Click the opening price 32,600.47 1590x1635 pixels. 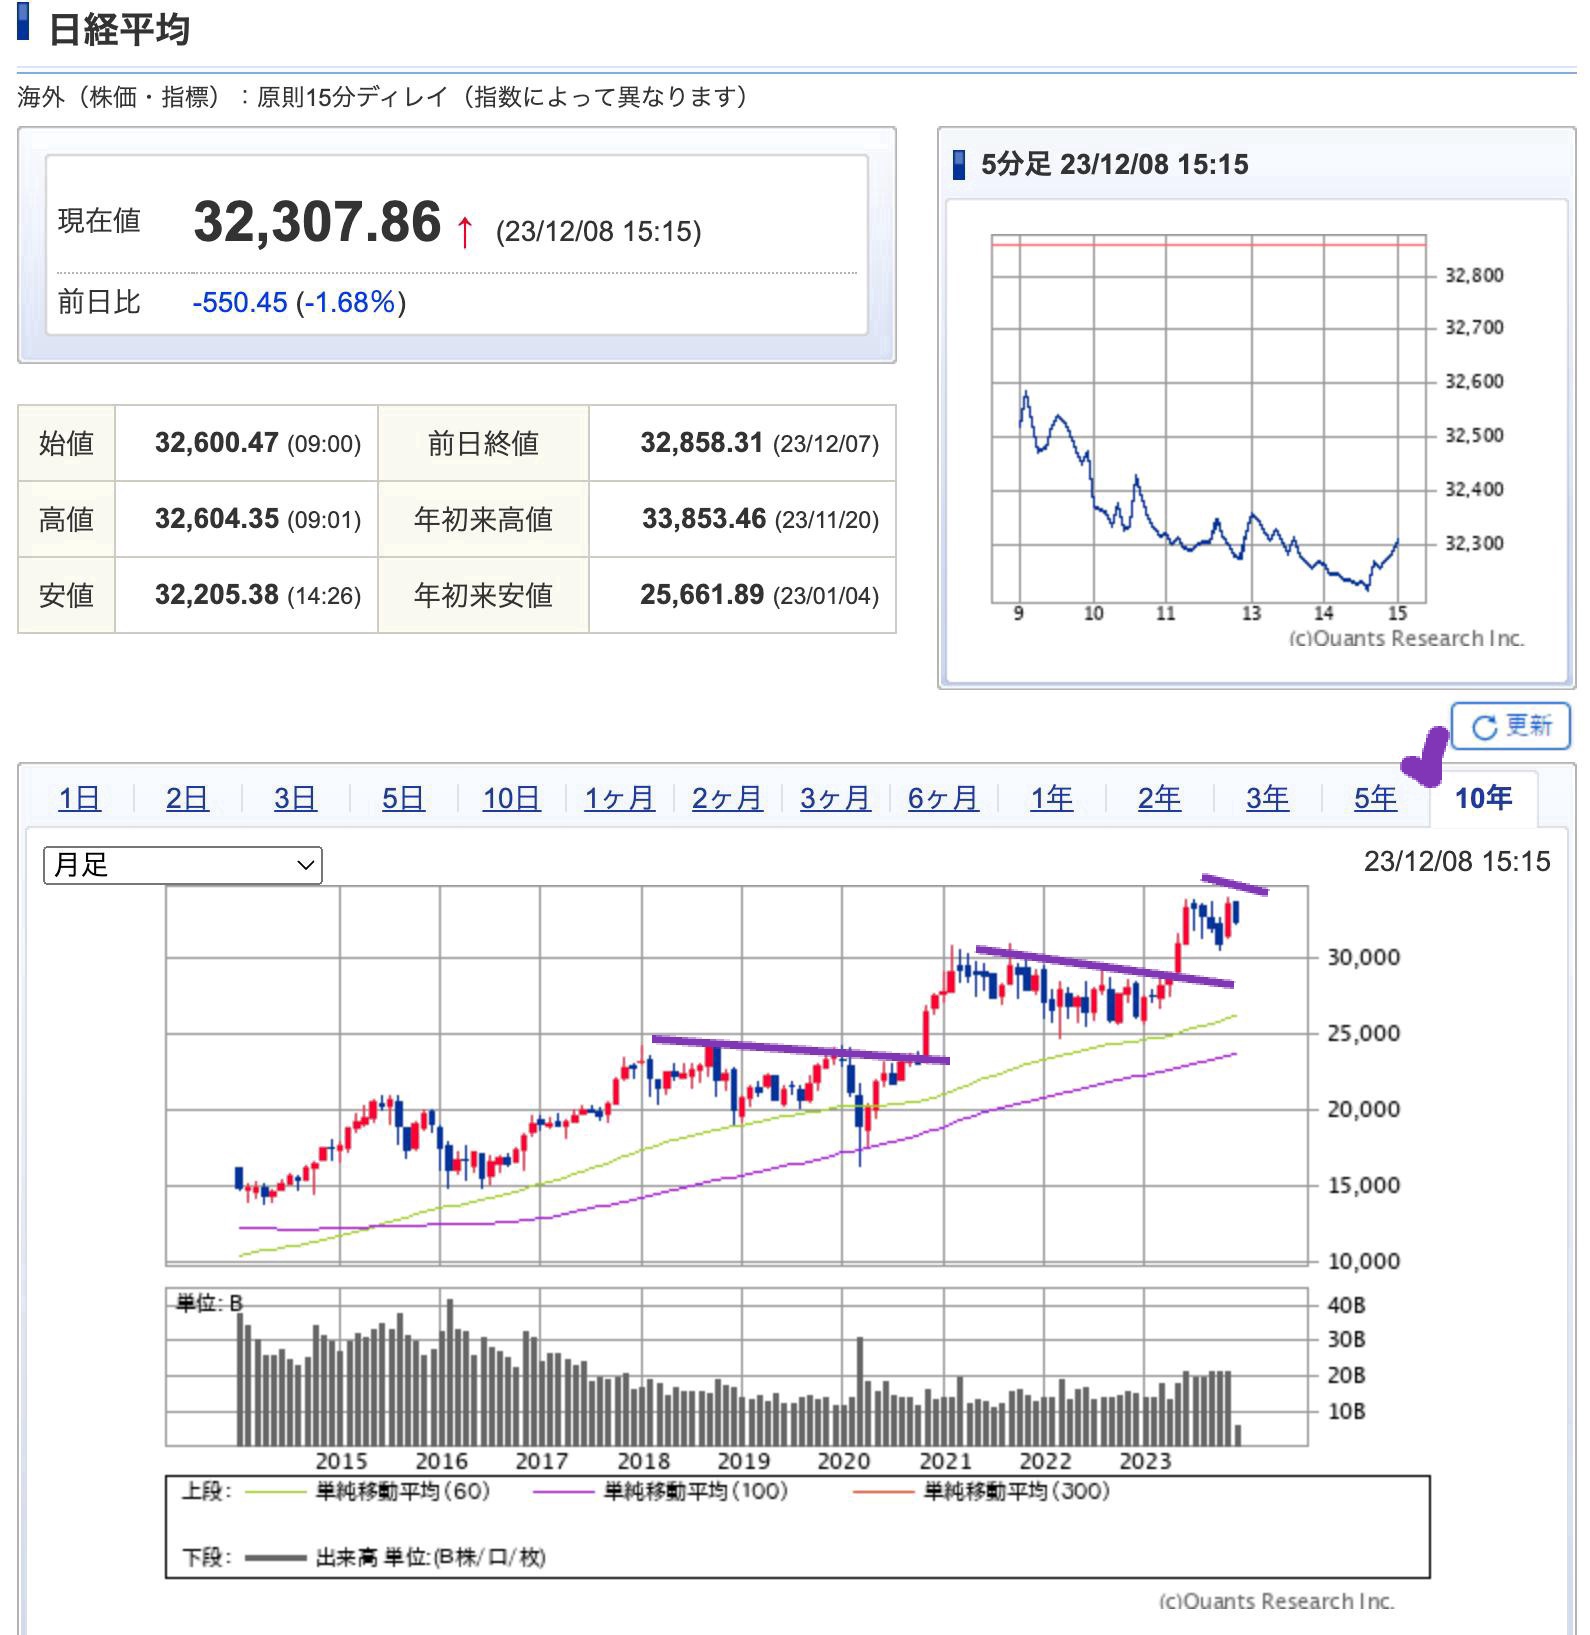click(x=216, y=443)
